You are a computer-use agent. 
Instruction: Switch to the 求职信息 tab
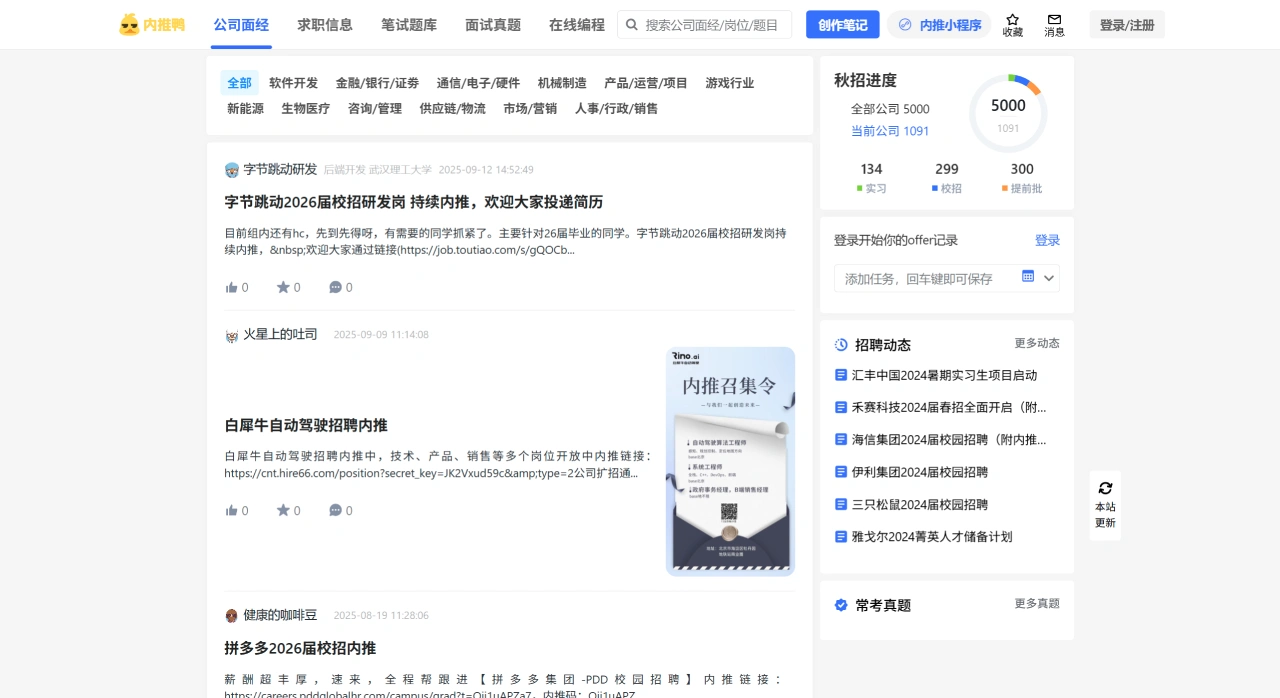(x=324, y=24)
